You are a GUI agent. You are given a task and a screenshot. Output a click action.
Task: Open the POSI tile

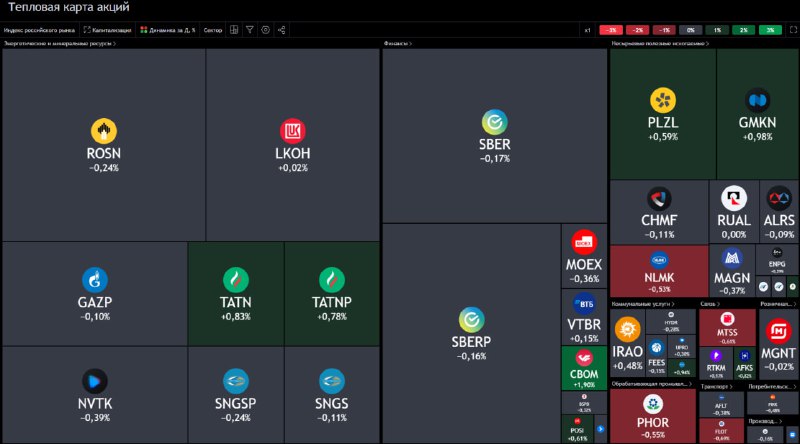click(577, 429)
